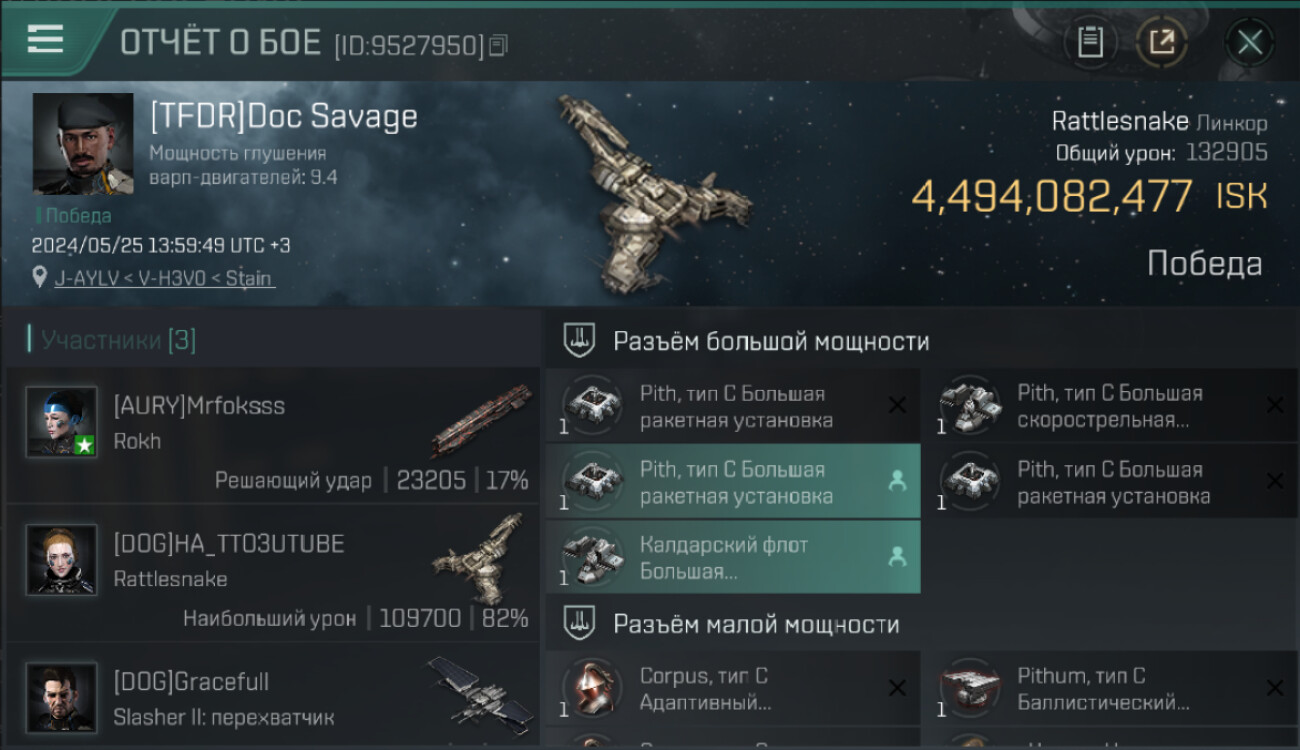The image size is (1300, 750).
Task: Select the Калдарский флот Большая module
Action: tap(733, 557)
